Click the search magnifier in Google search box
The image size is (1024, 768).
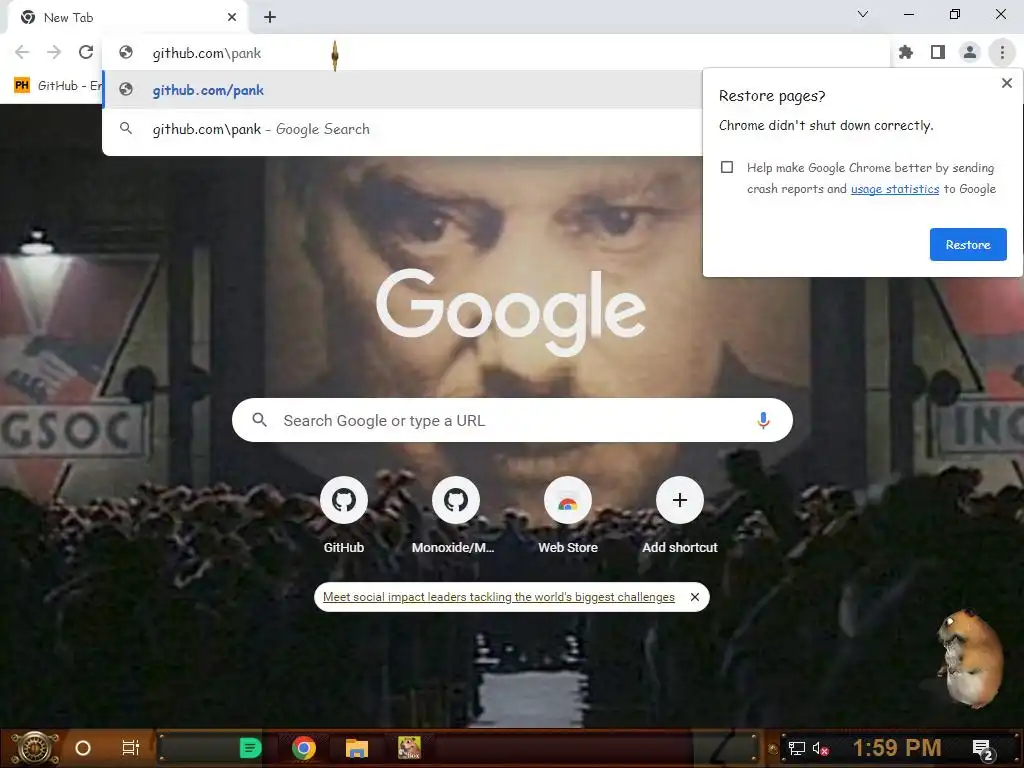tap(259, 420)
